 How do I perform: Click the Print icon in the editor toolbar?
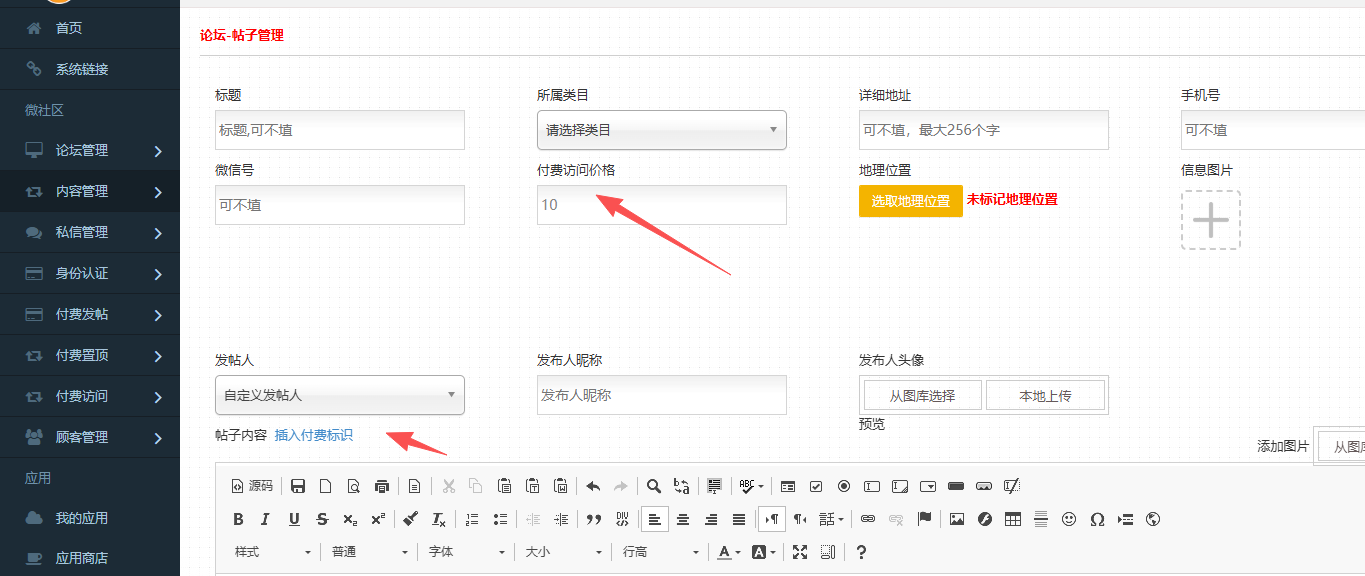click(x=381, y=486)
